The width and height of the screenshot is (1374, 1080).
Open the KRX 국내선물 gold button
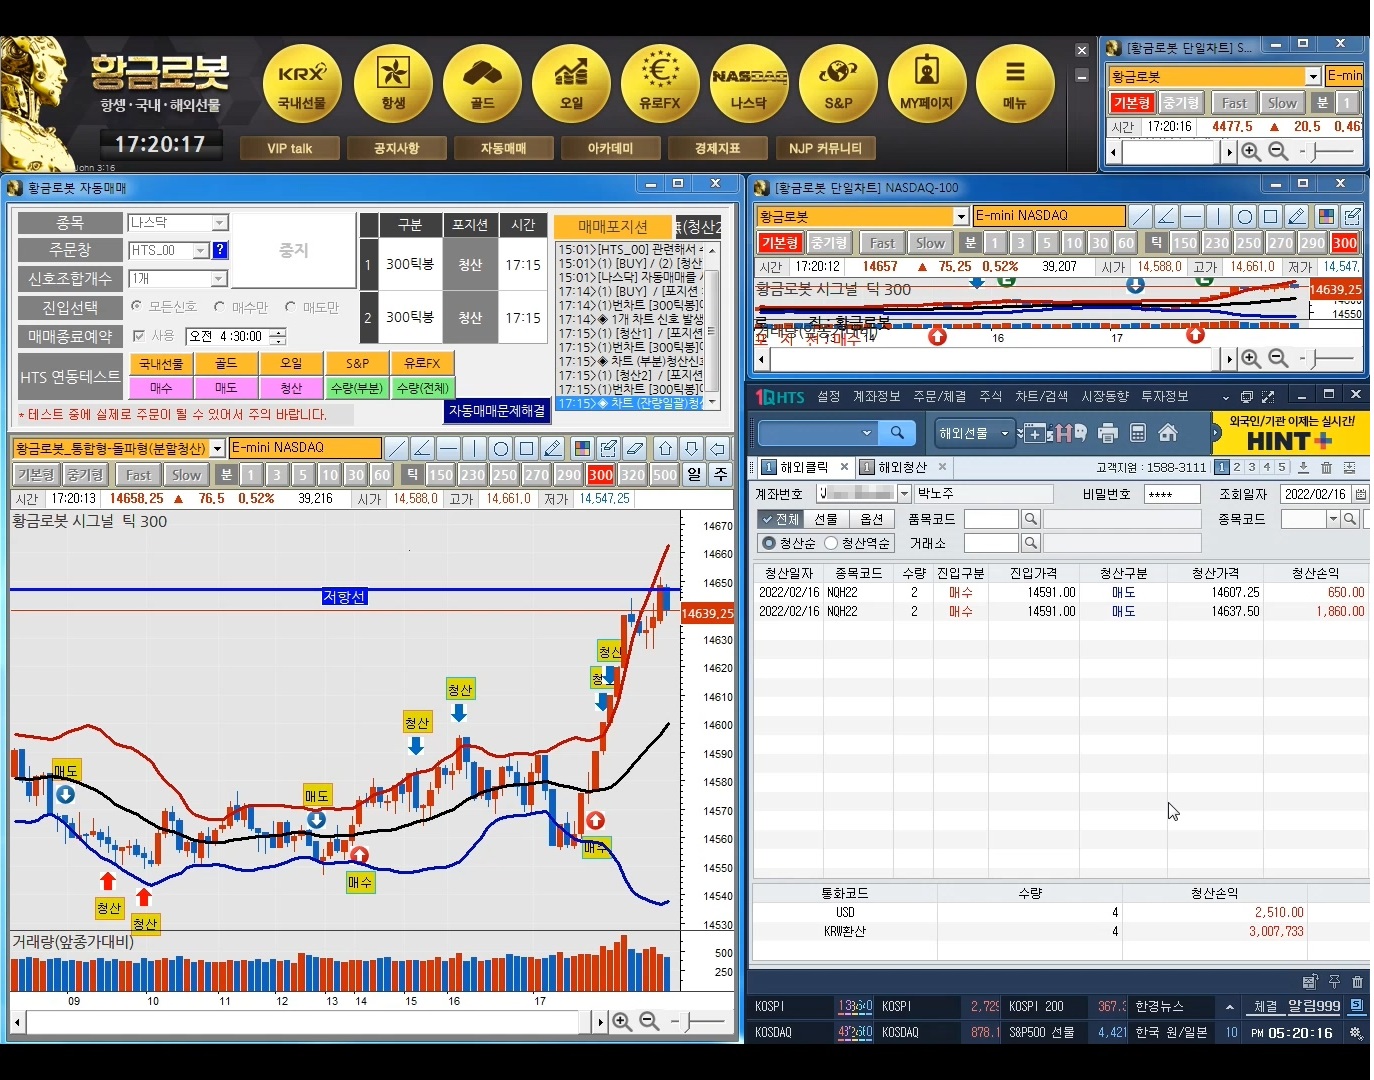coord(302,84)
